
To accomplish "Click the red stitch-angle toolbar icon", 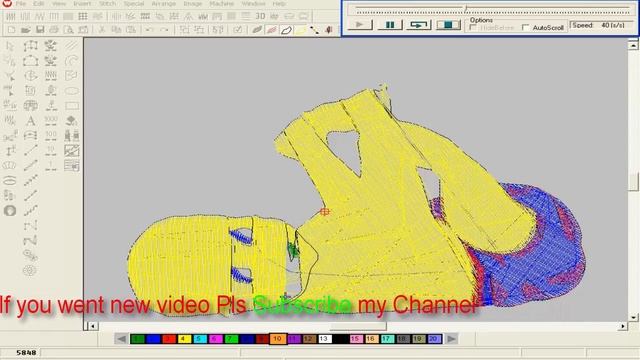I will click(271, 30).
